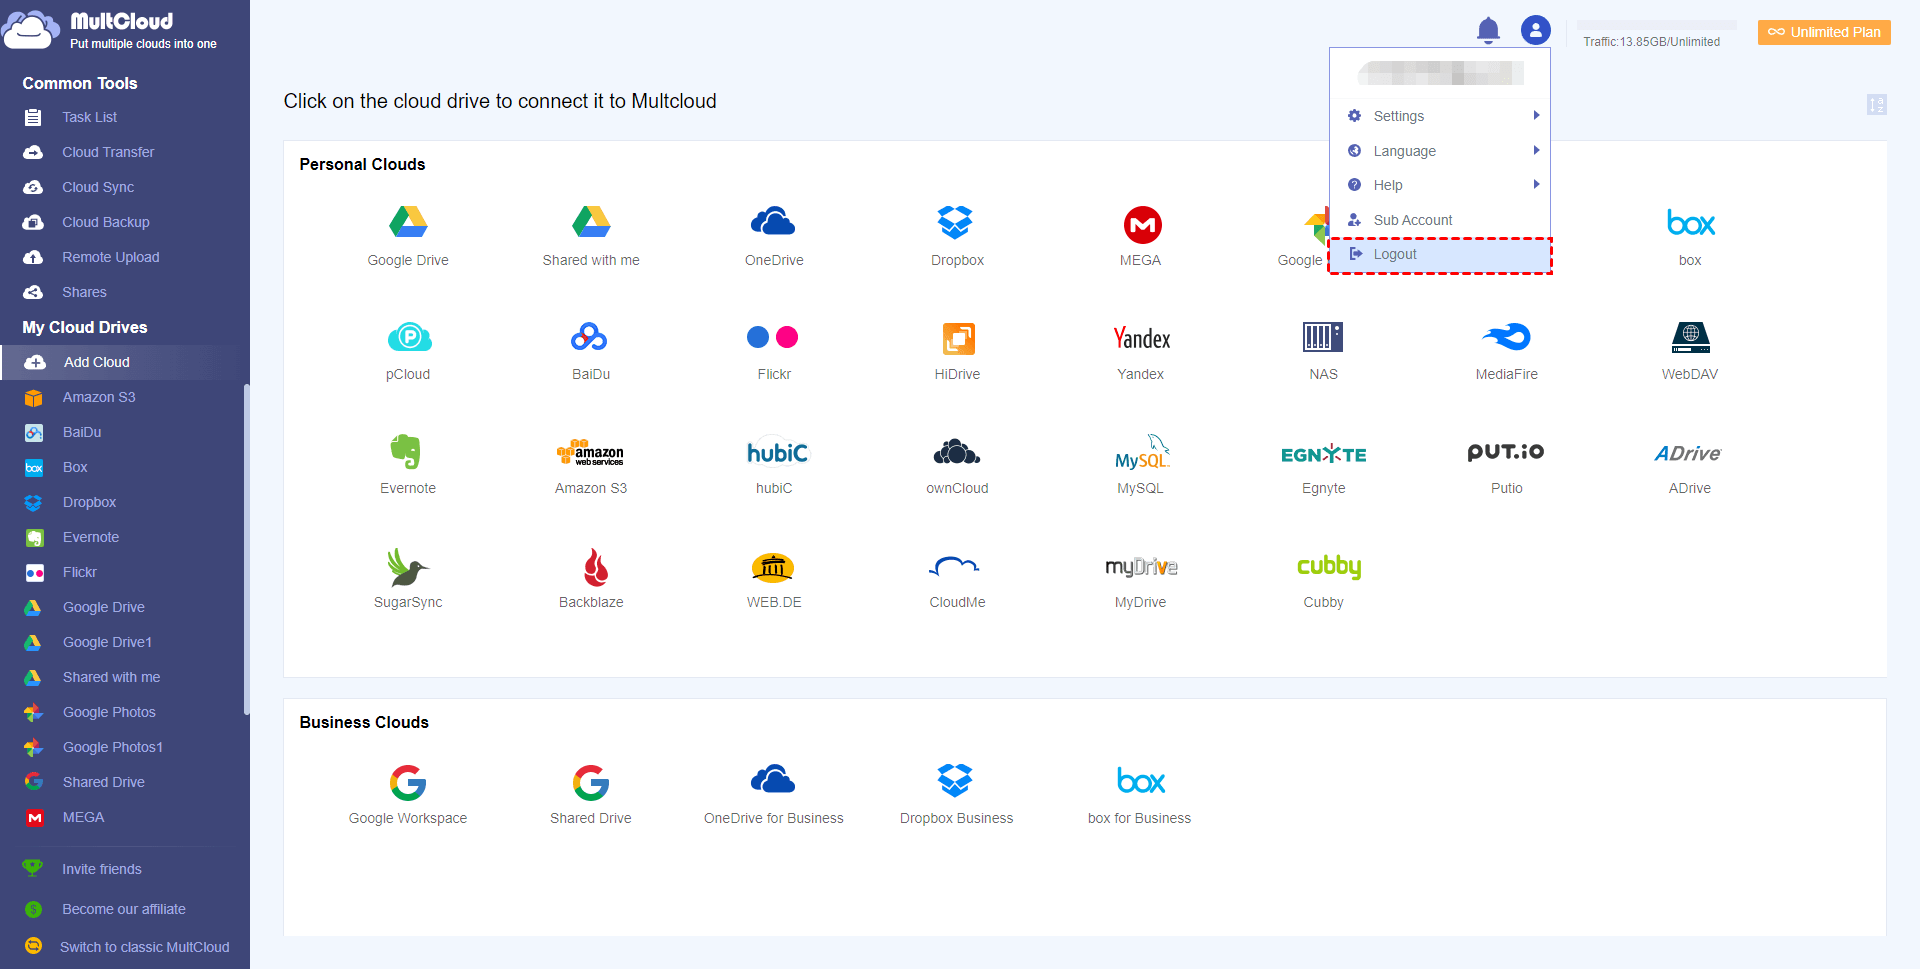The height and width of the screenshot is (969, 1920).
Task: Select the BaiDu cloud icon
Action: pos(590,337)
